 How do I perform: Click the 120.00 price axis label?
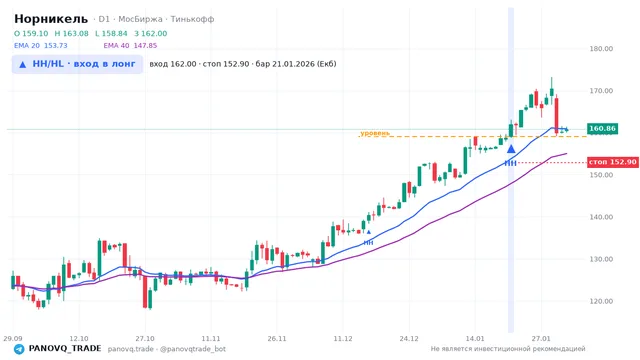pyautogui.click(x=601, y=301)
